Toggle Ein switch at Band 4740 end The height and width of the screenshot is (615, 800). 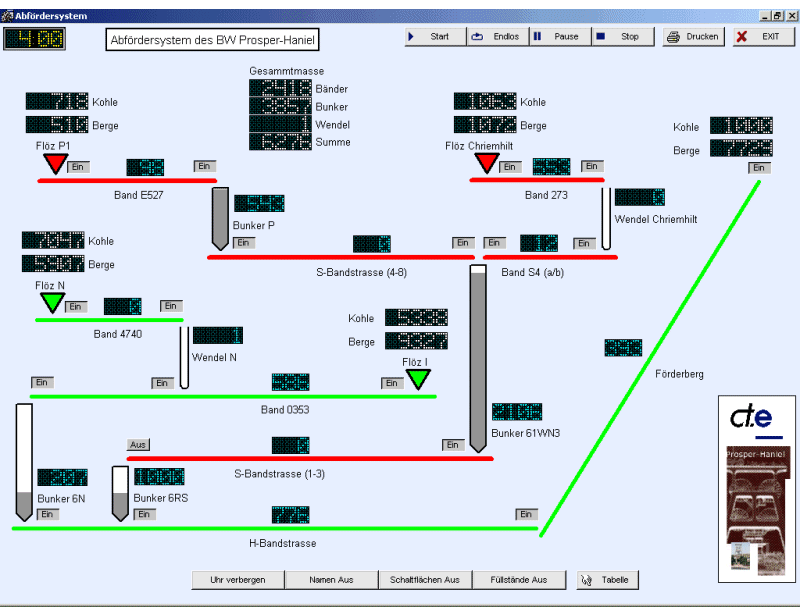[171, 306]
